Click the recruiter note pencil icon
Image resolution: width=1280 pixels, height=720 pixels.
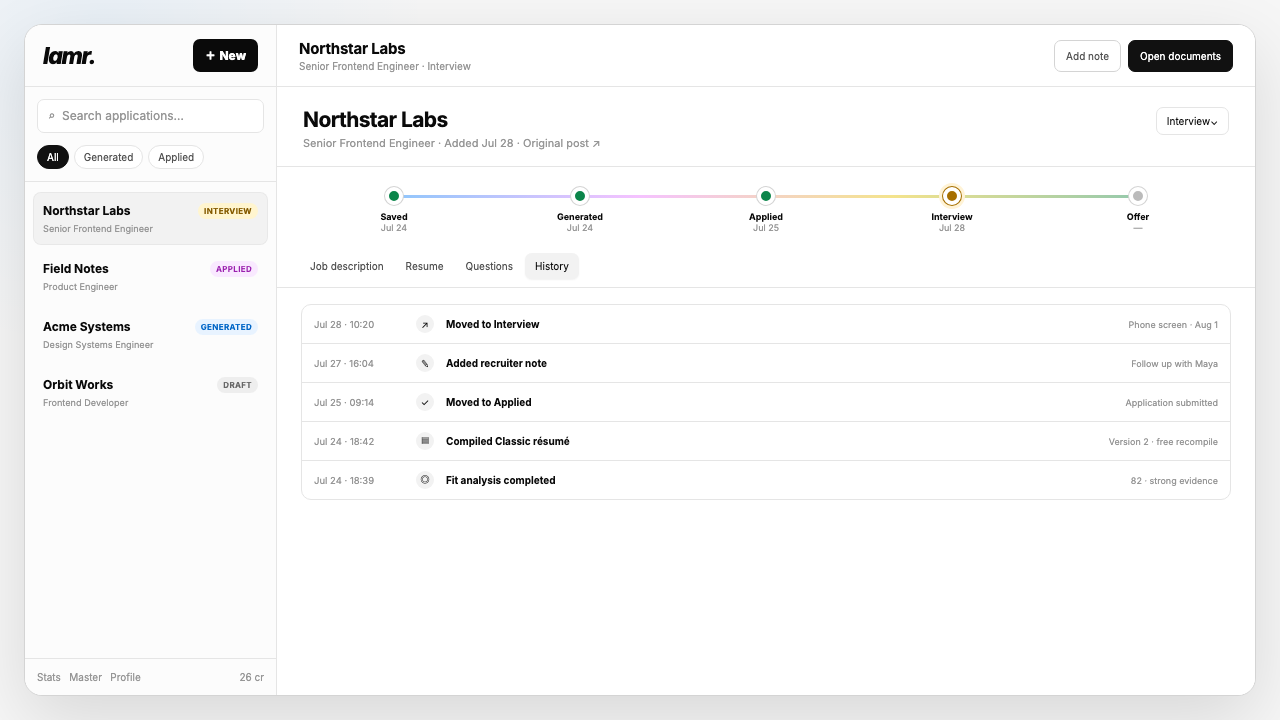(425, 363)
